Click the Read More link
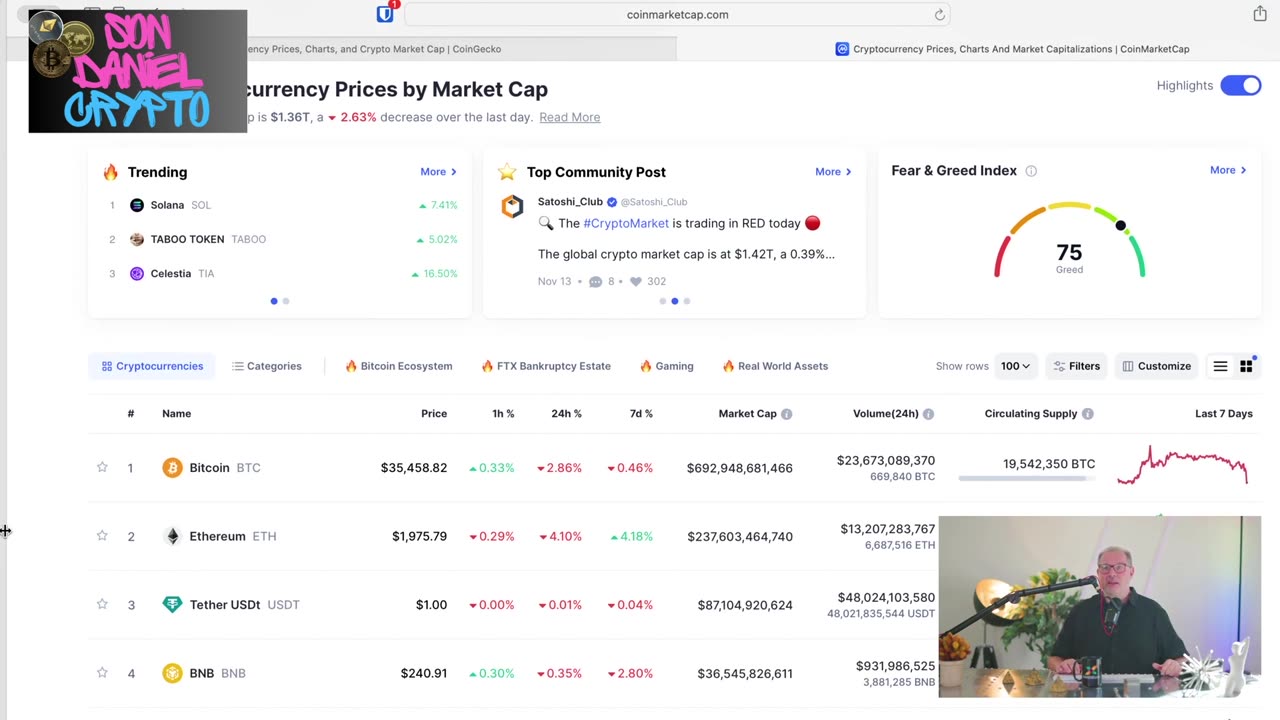 pyautogui.click(x=570, y=117)
